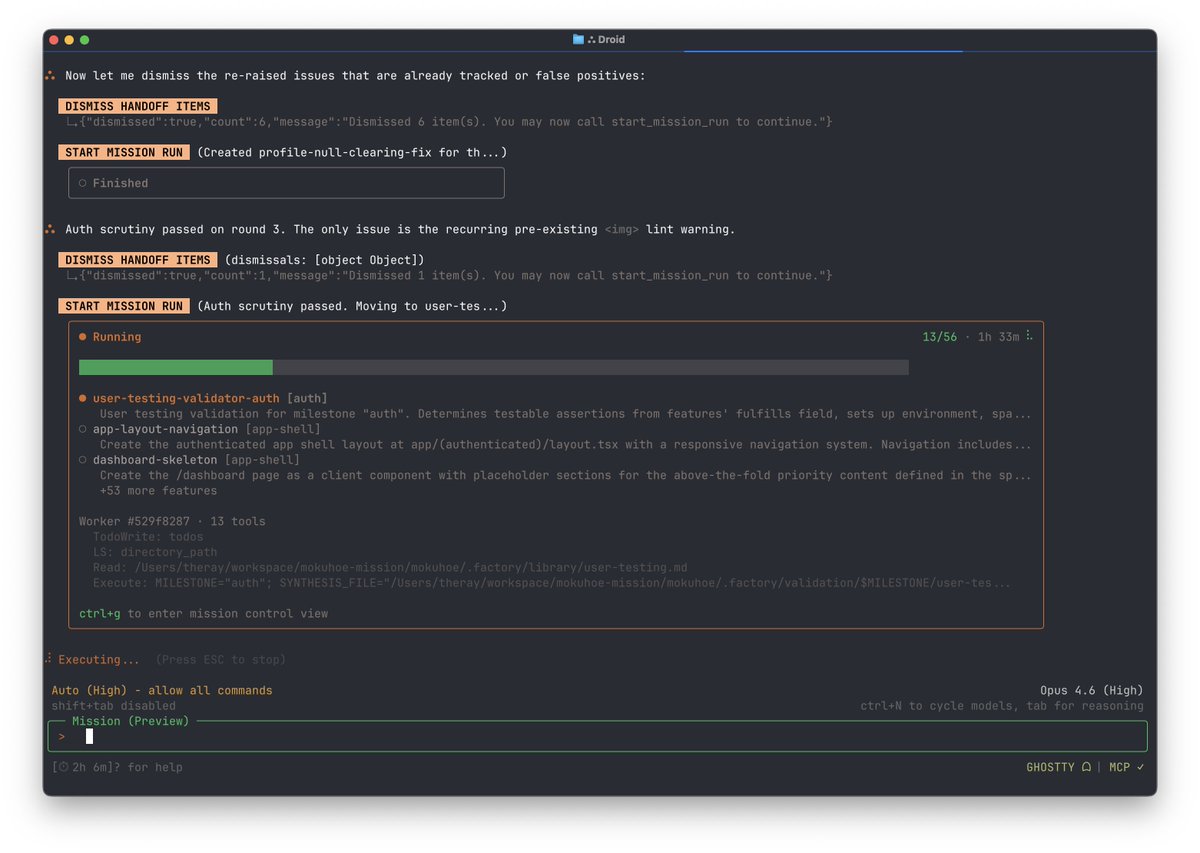This screenshot has width=1200, height=853.
Task: Click the 'shift+tab disabled' text
Action: point(114,706)
